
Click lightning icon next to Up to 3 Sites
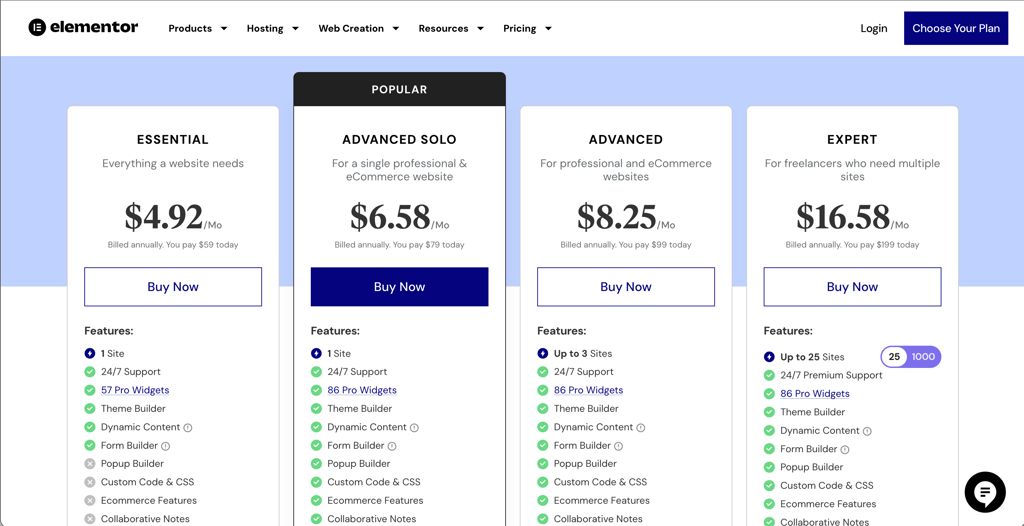543,353
